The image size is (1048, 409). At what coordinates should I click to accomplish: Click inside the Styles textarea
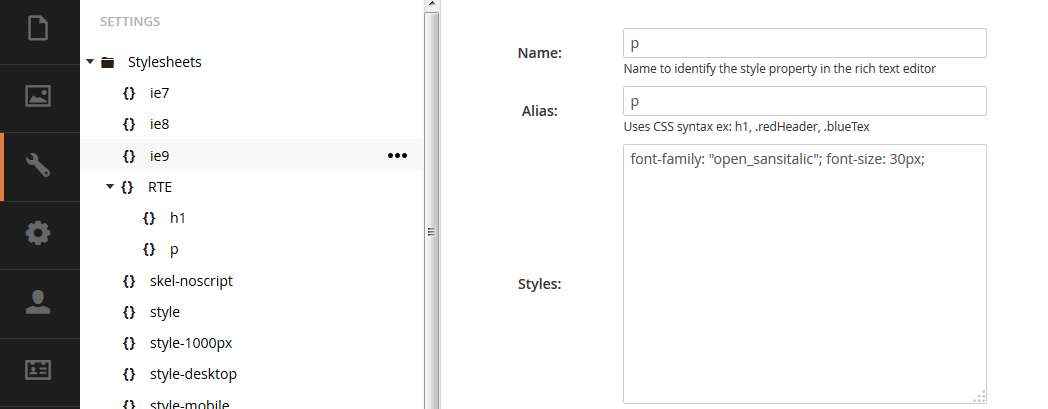click(805, 274)
